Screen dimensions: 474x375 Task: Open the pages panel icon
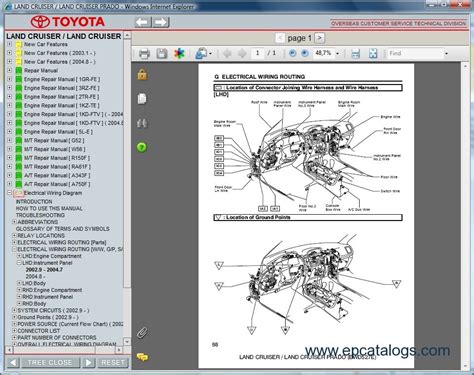click(142, 99)
